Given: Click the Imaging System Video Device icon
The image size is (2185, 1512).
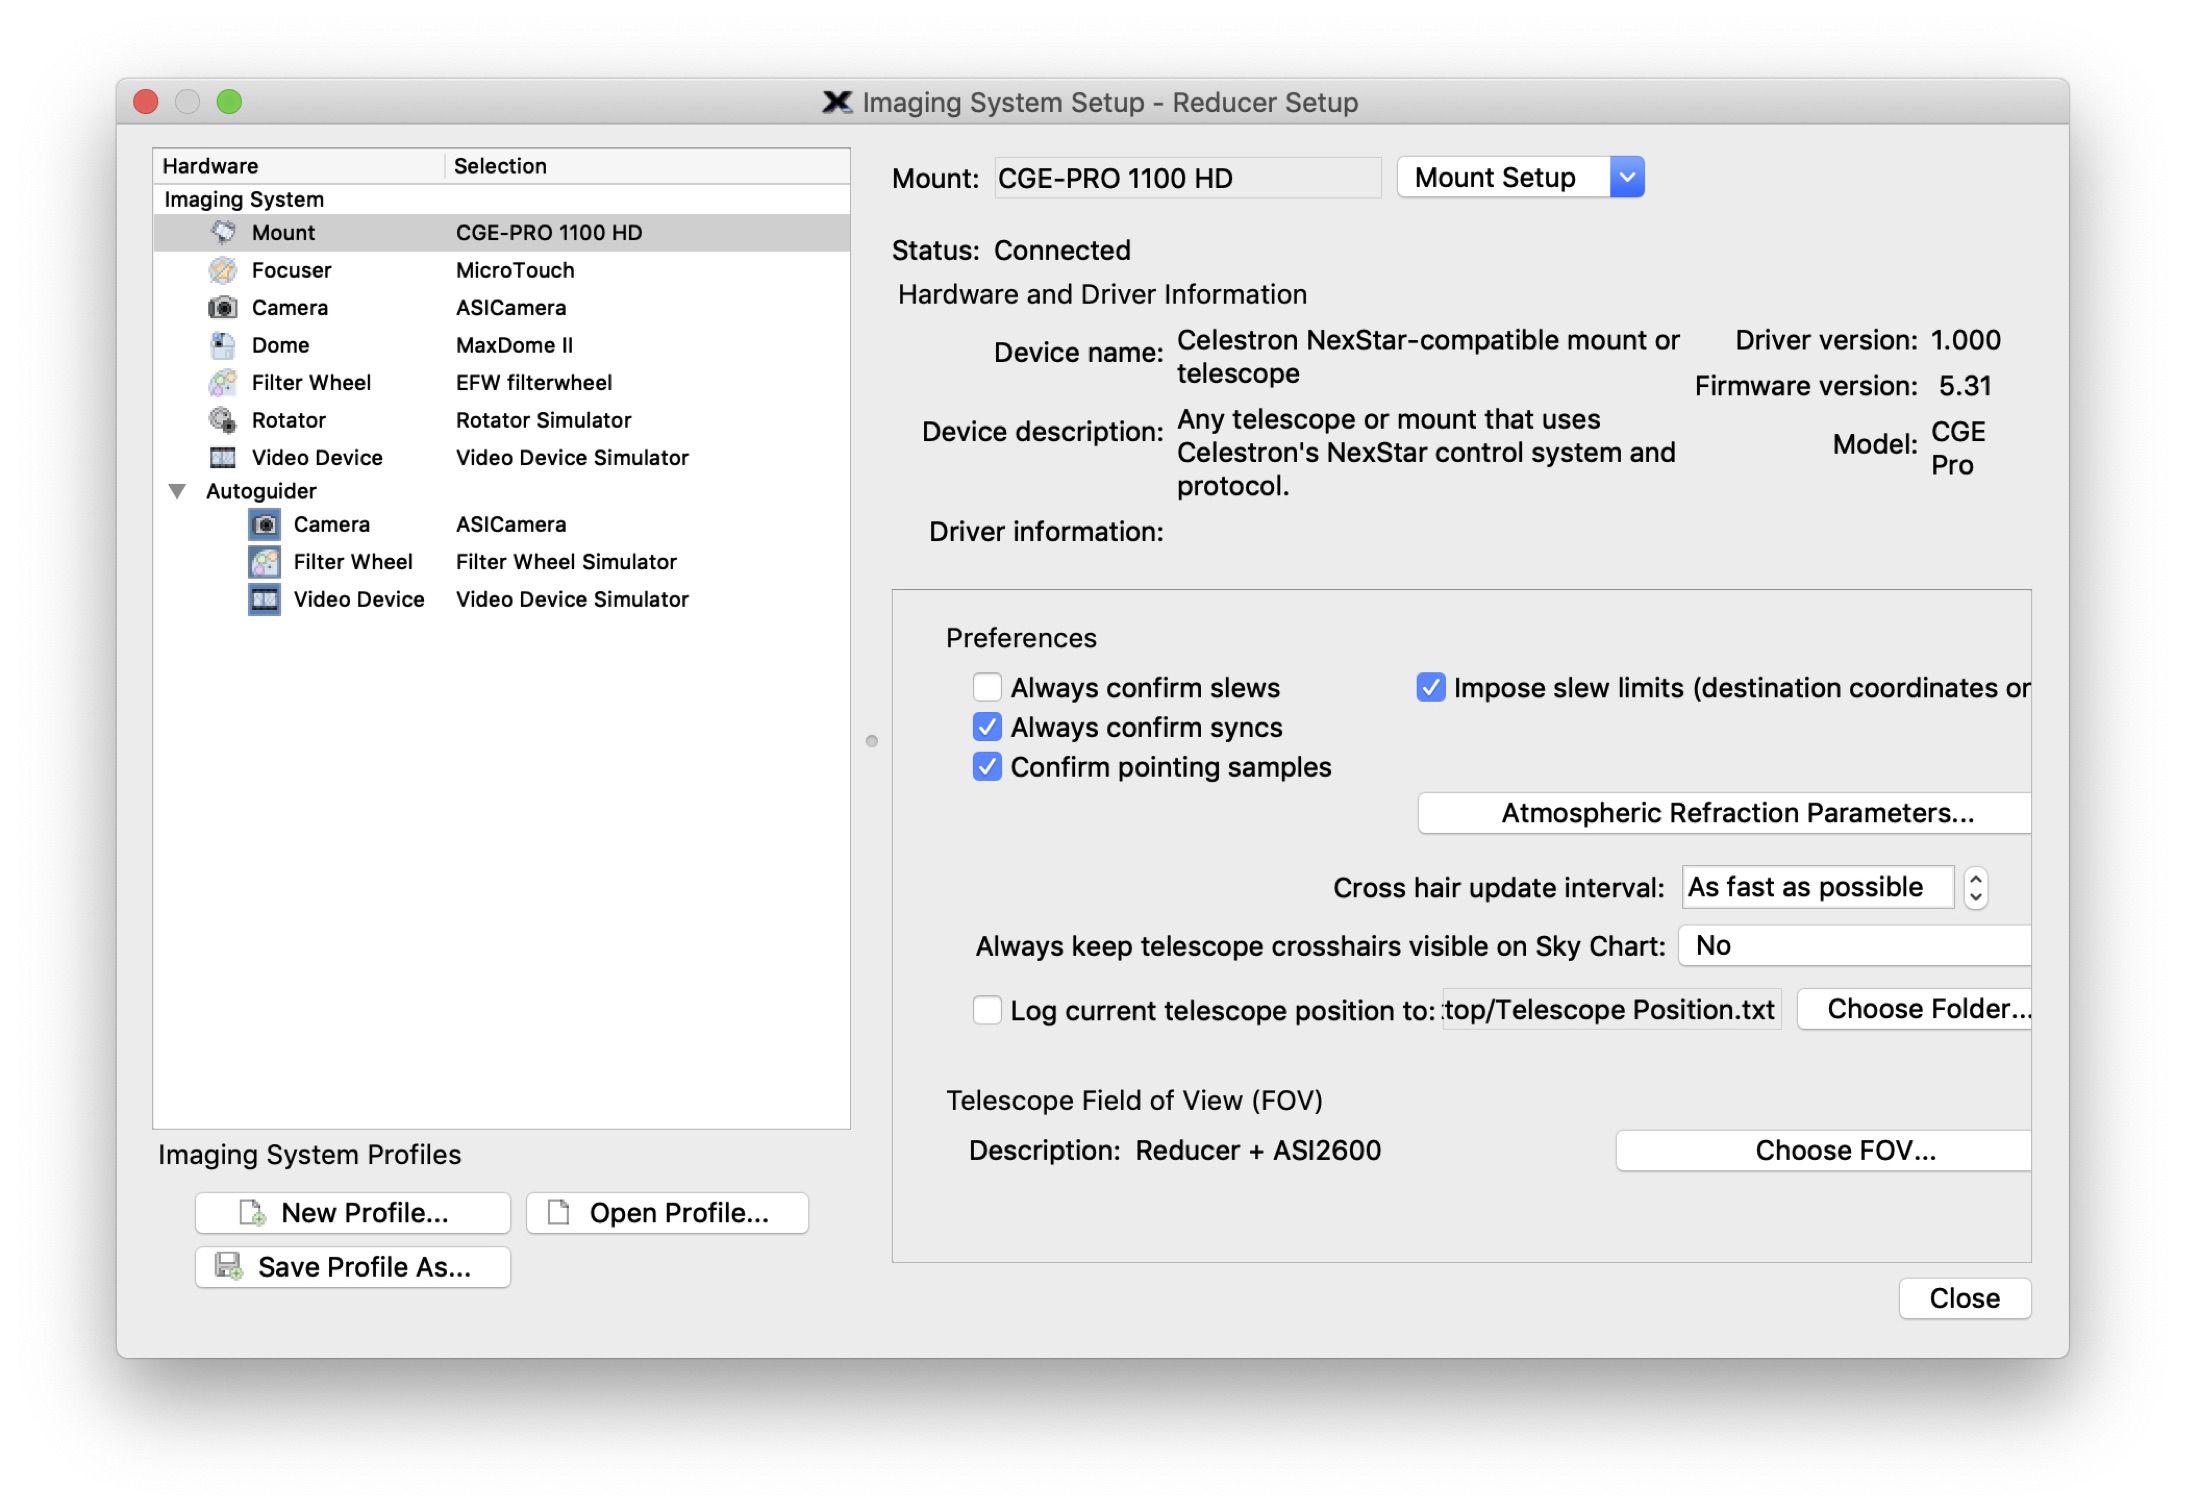Looking at the screenshot, I should click(x=223, y=457).
